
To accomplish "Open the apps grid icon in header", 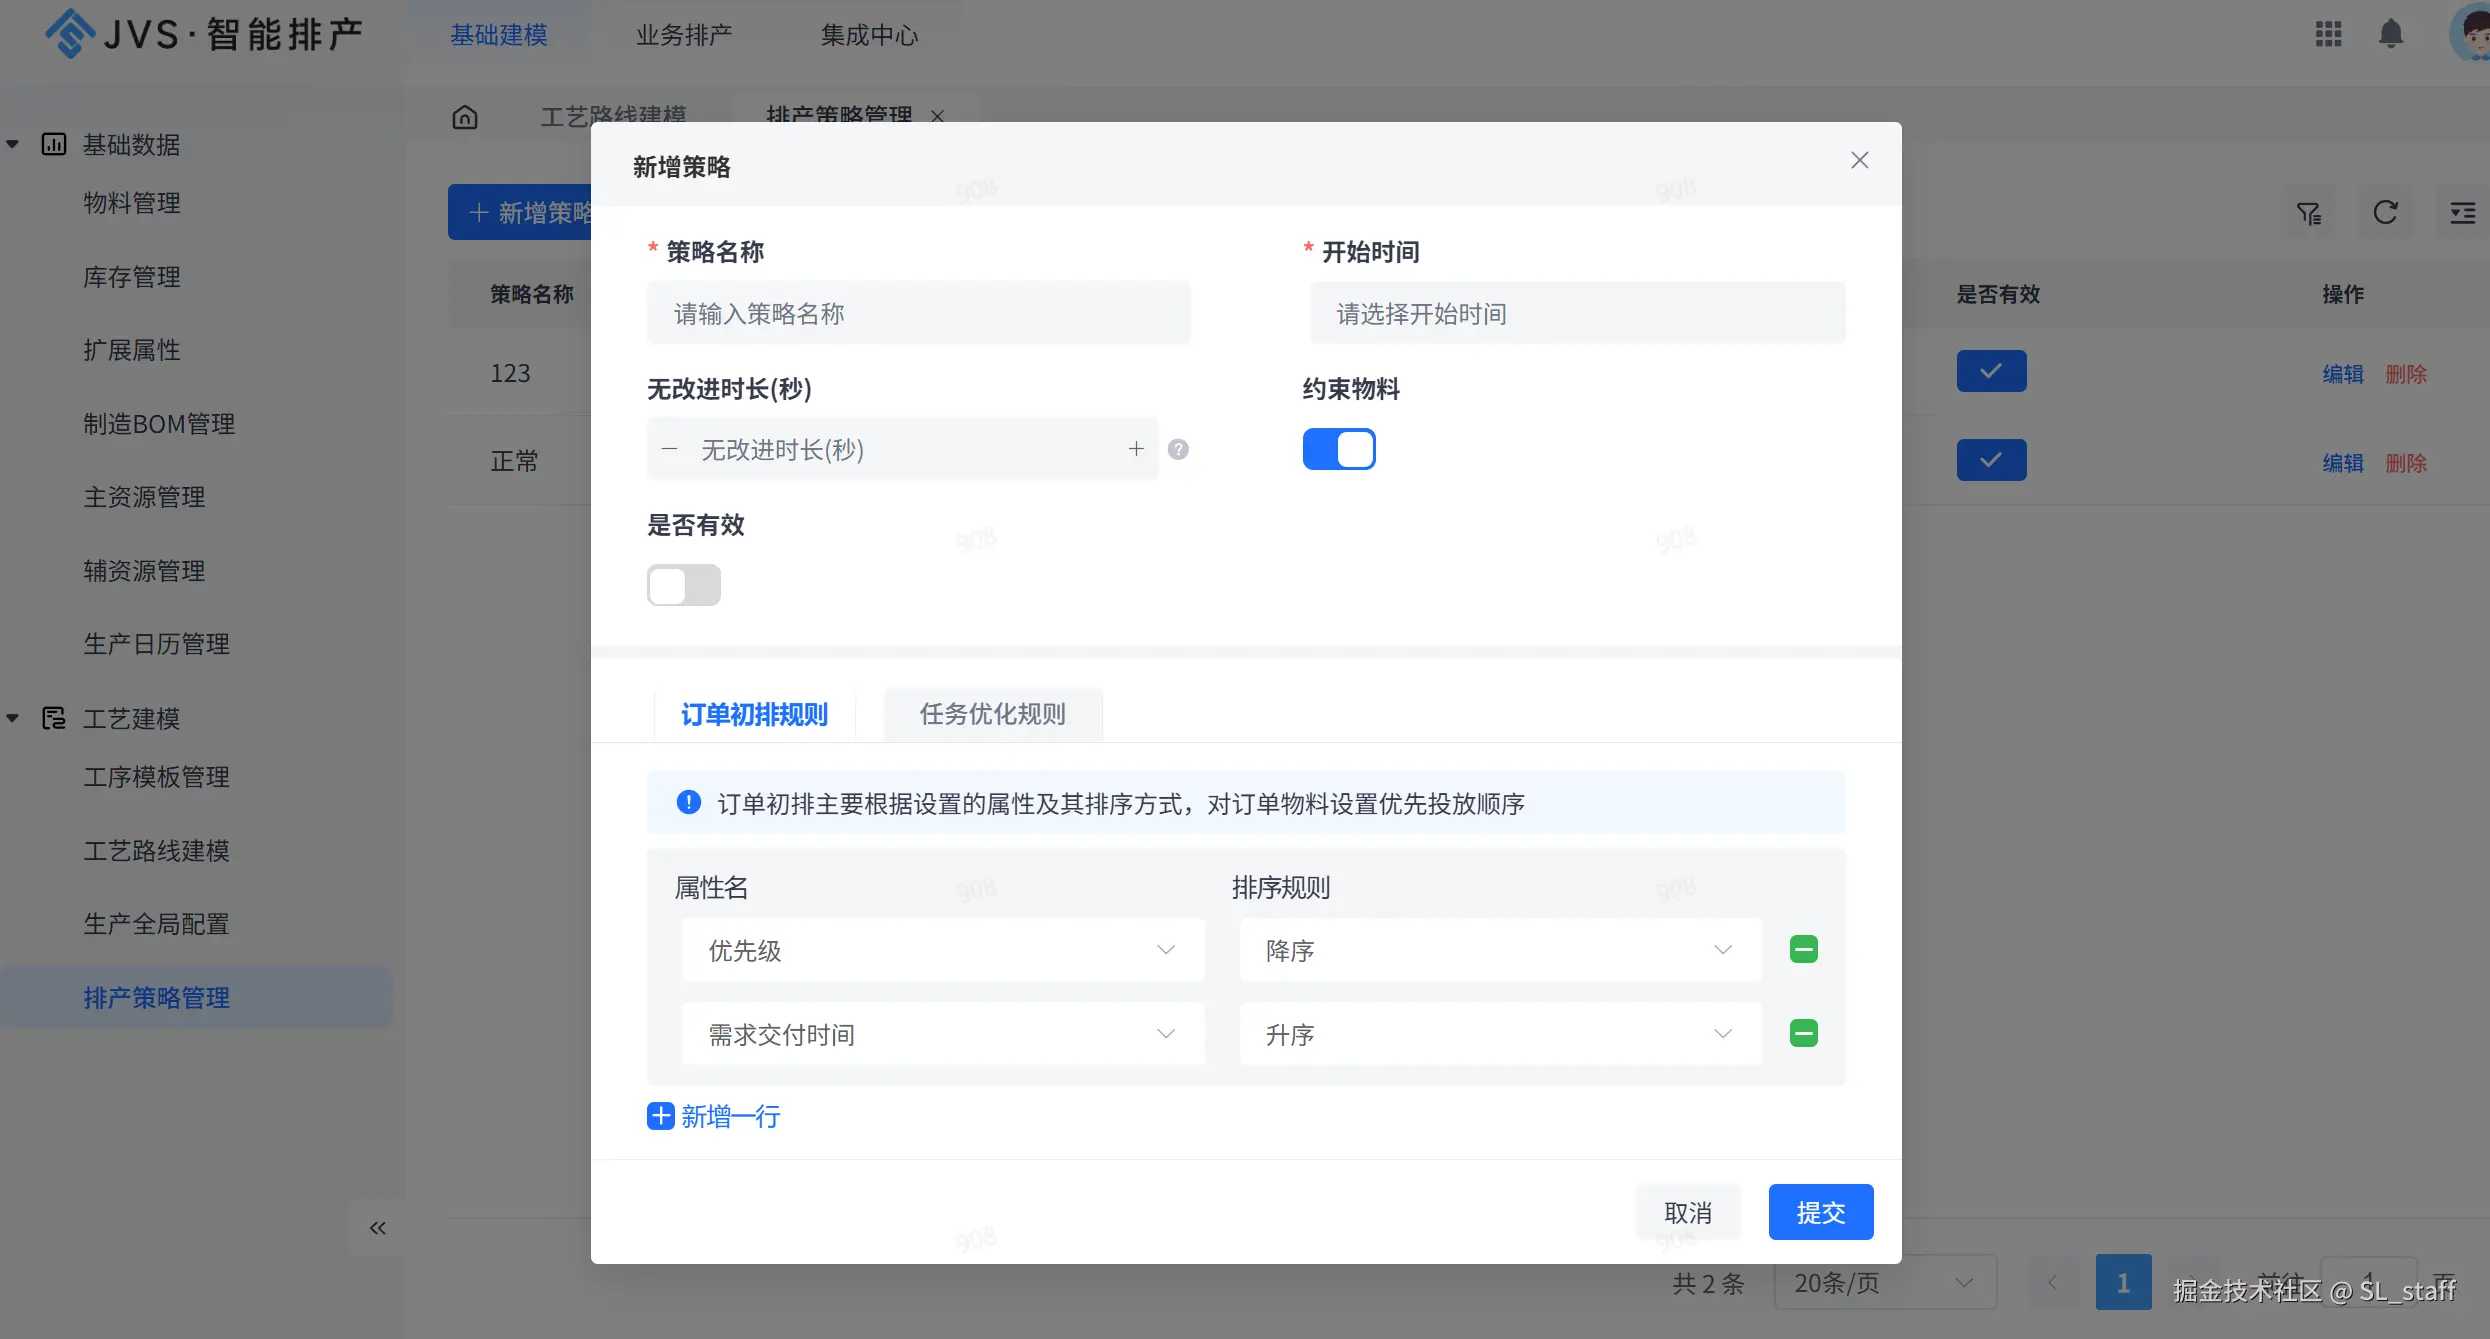I will 2328,34.
